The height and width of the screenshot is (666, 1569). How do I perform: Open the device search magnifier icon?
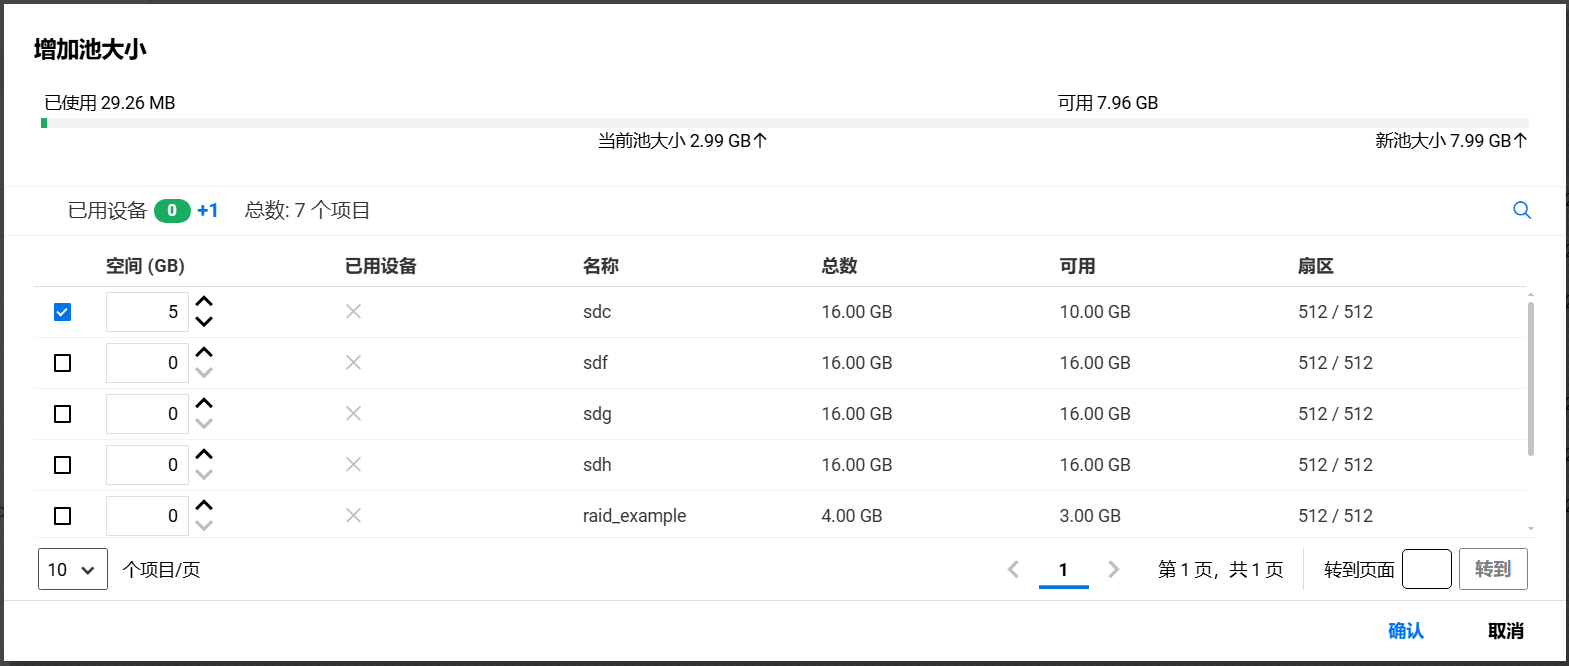pyautogui.click(x=1522, y=210)
